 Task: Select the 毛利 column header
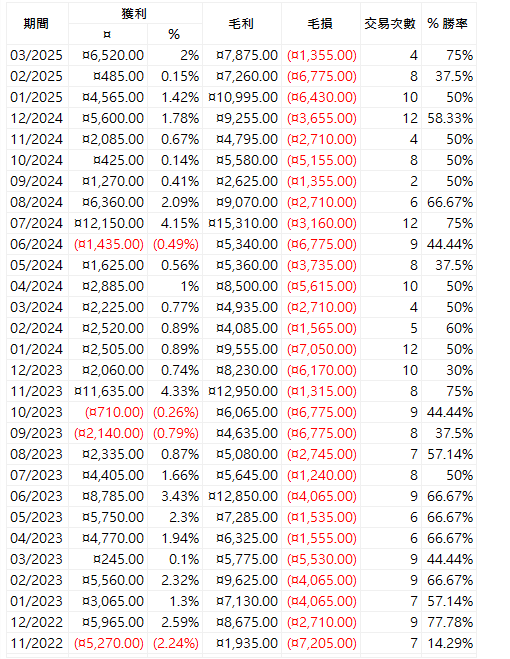pos(242,24)
